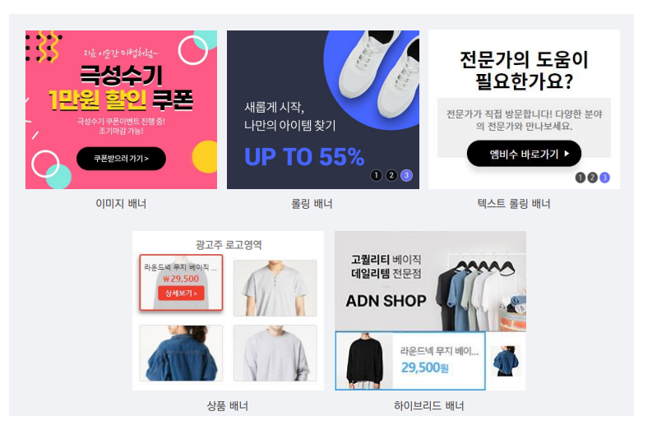Click the 이미지 배너 label
Screen dimensions: 646x422
121,204
